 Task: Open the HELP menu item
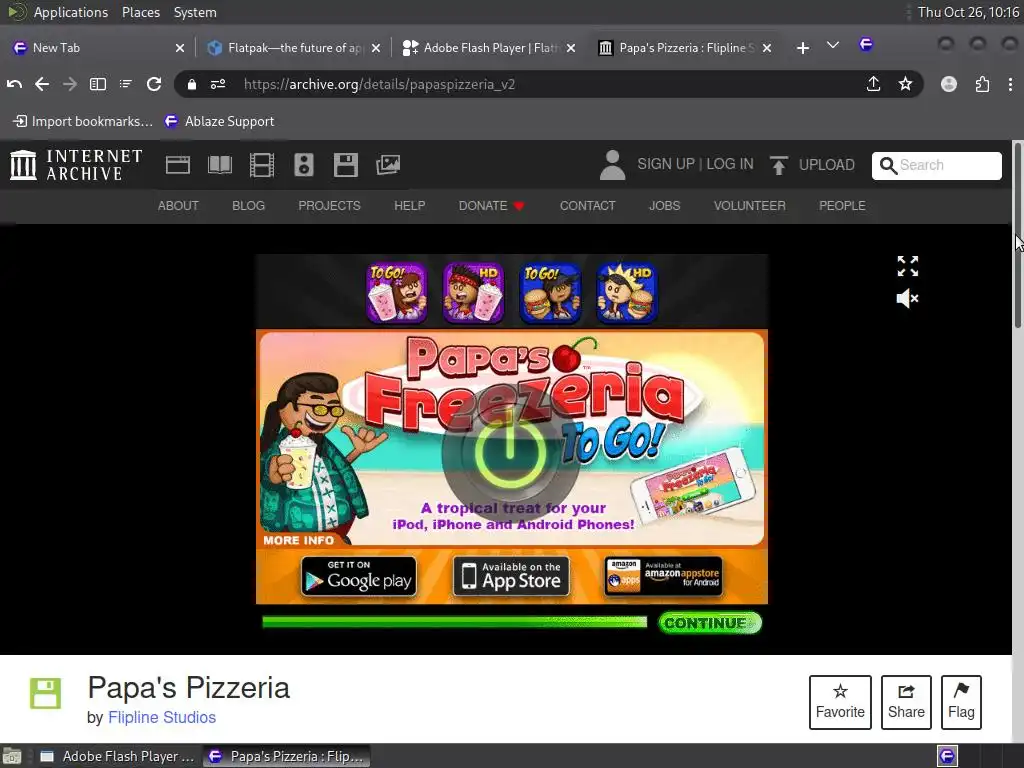(x=409, y=206)
